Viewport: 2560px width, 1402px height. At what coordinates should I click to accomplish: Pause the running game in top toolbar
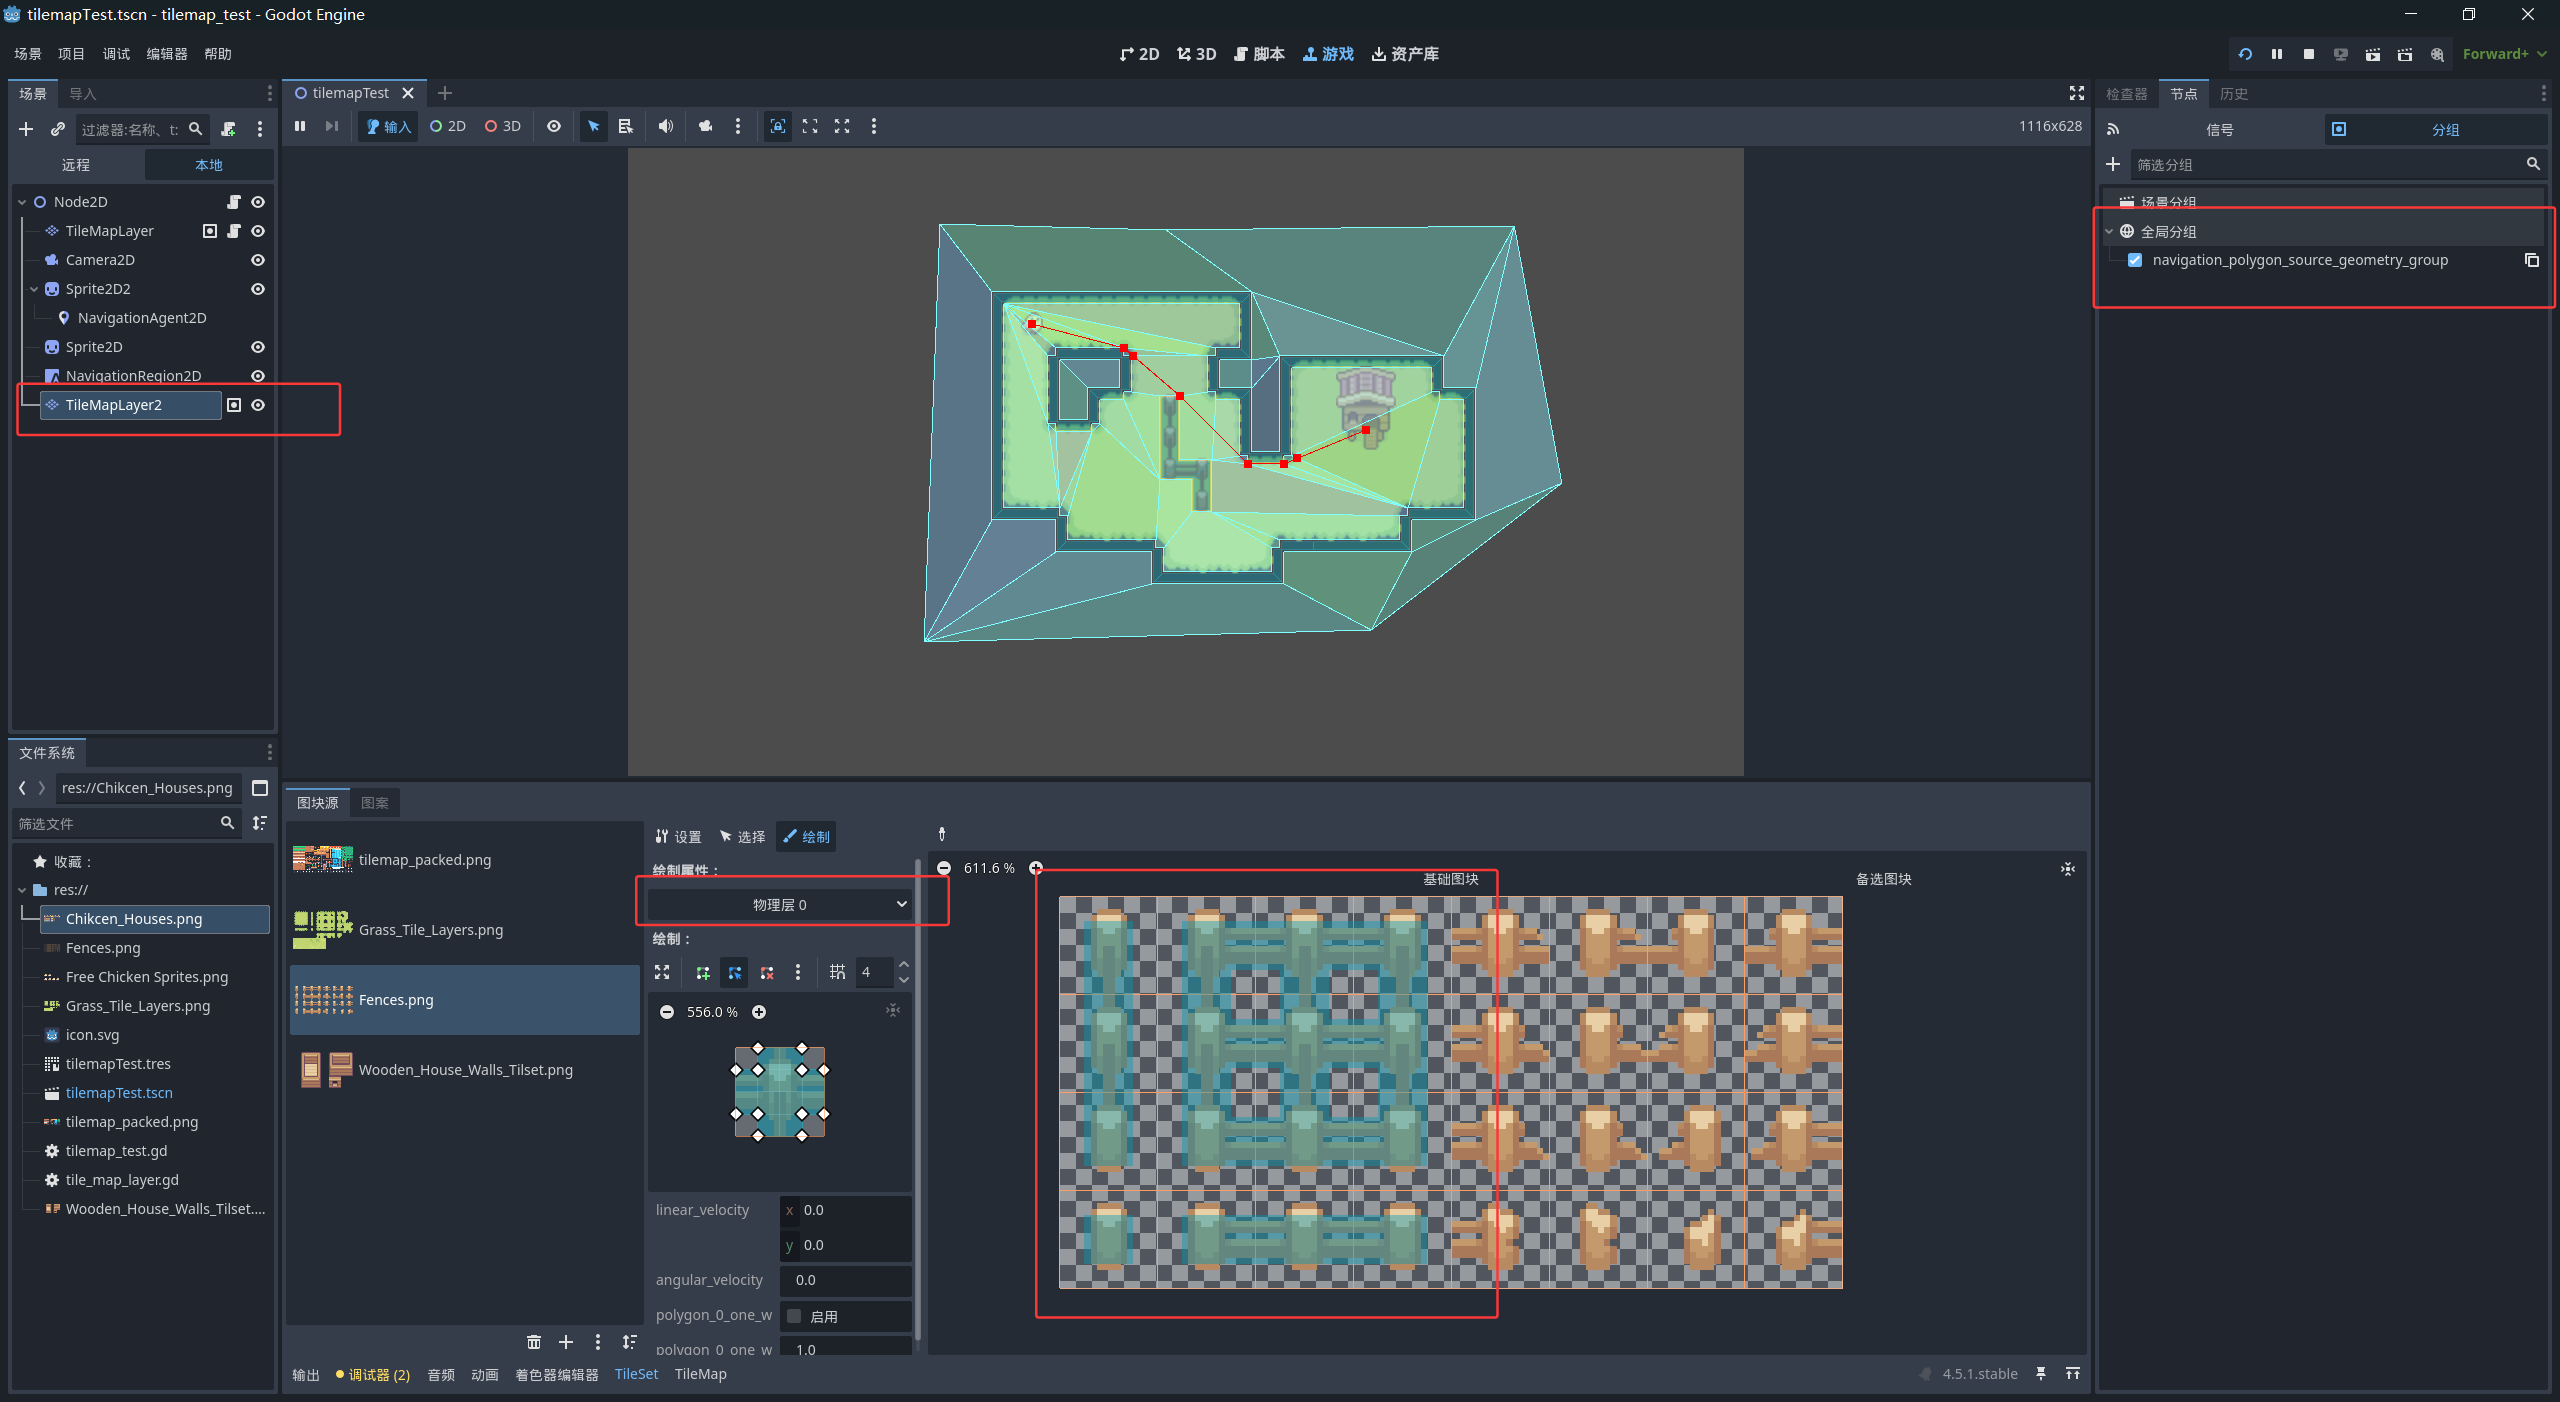click(2276, 54)
